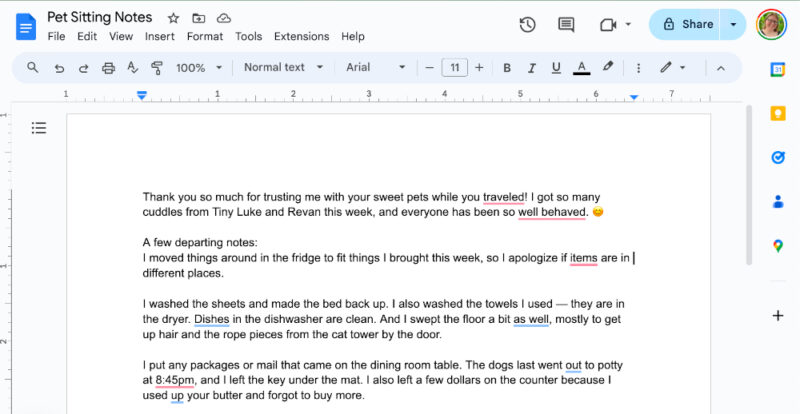
Task: Open the Extensions menu
Action: 302,36
